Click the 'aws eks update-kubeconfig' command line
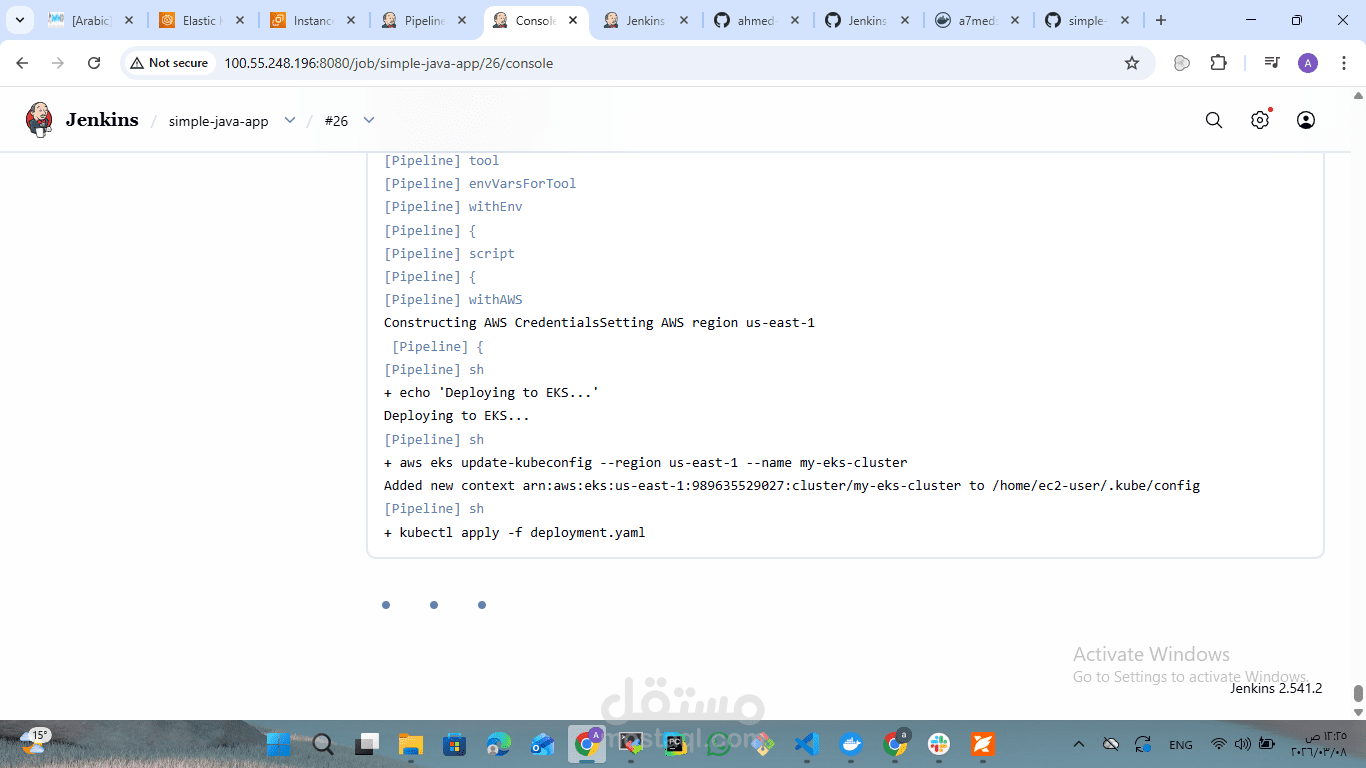The height and width of the screenshot is (768, 1366). click(x=646, y=462)
